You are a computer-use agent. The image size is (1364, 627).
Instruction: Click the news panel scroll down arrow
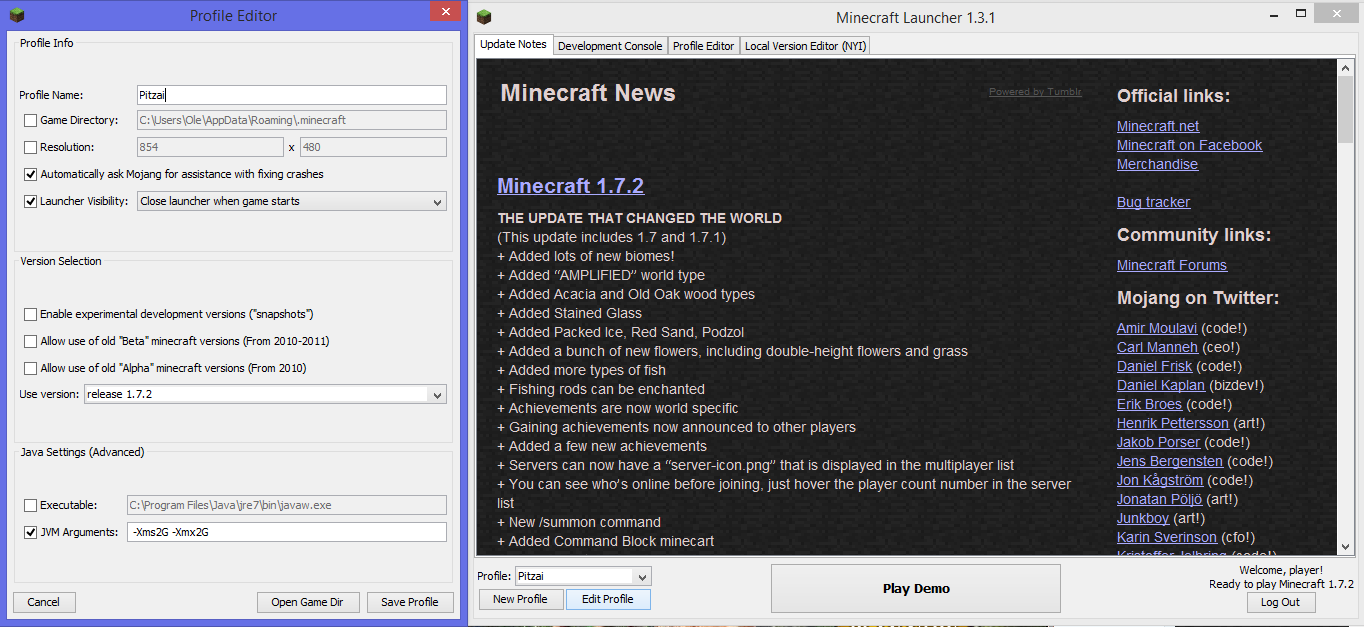tap(1345, 546)
